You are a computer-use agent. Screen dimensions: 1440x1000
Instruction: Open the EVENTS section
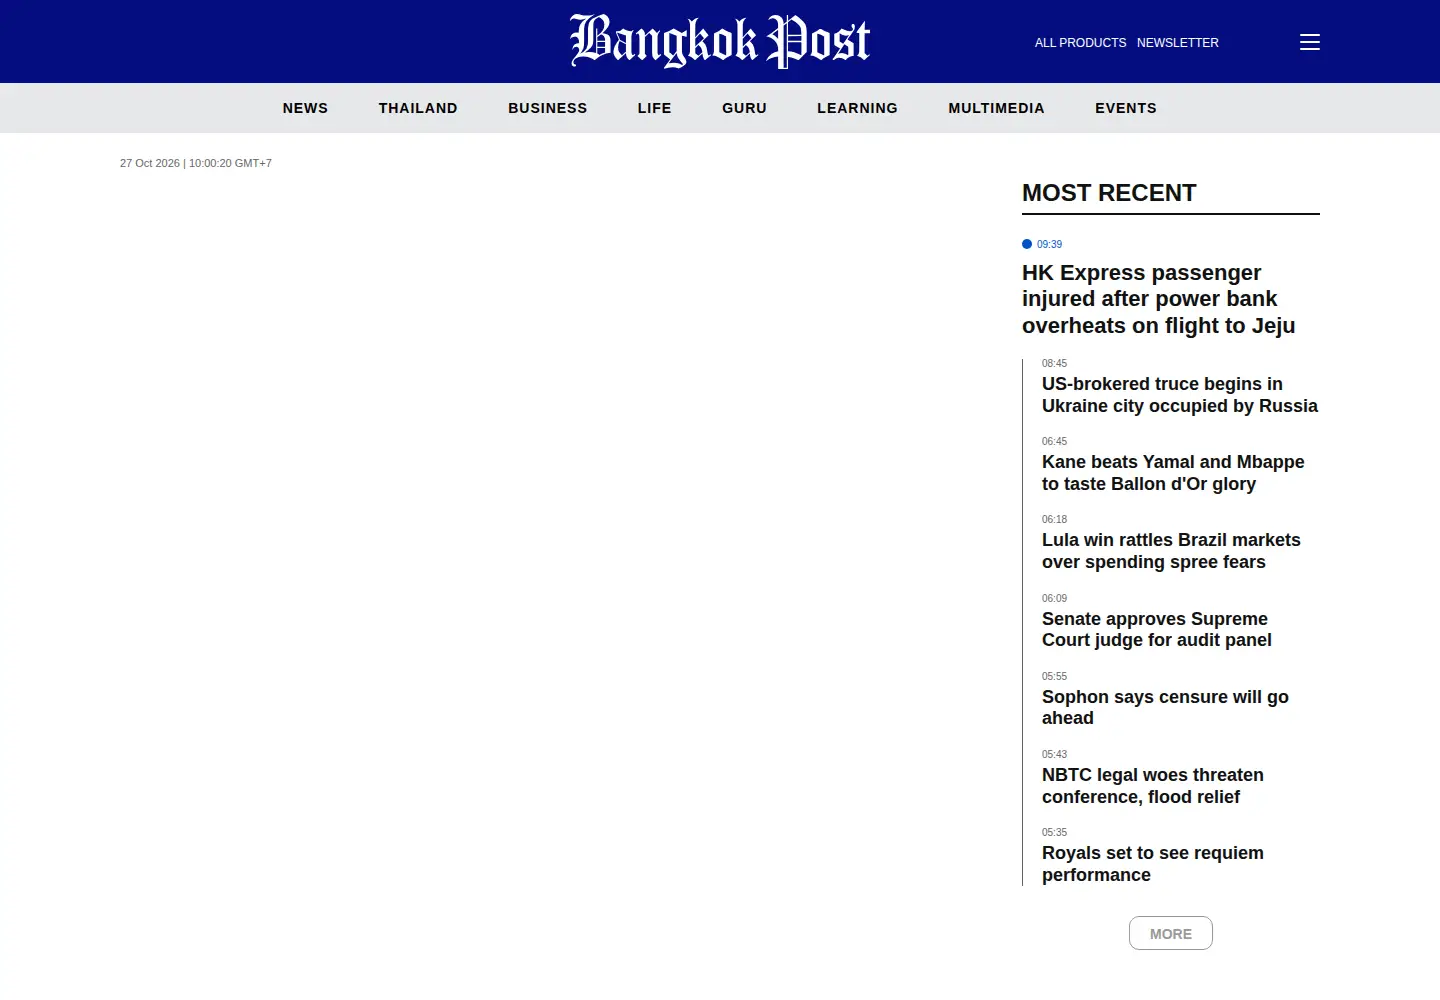(1126, 108)
